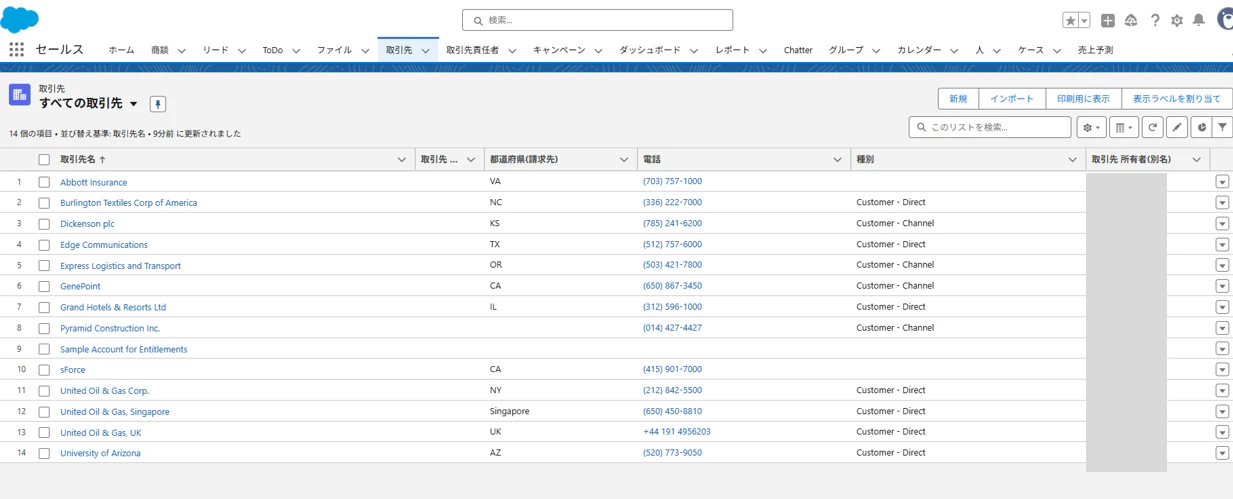Open the Favorites star icon
This screenshot has width=1233, height=499.
[1070, 20]
